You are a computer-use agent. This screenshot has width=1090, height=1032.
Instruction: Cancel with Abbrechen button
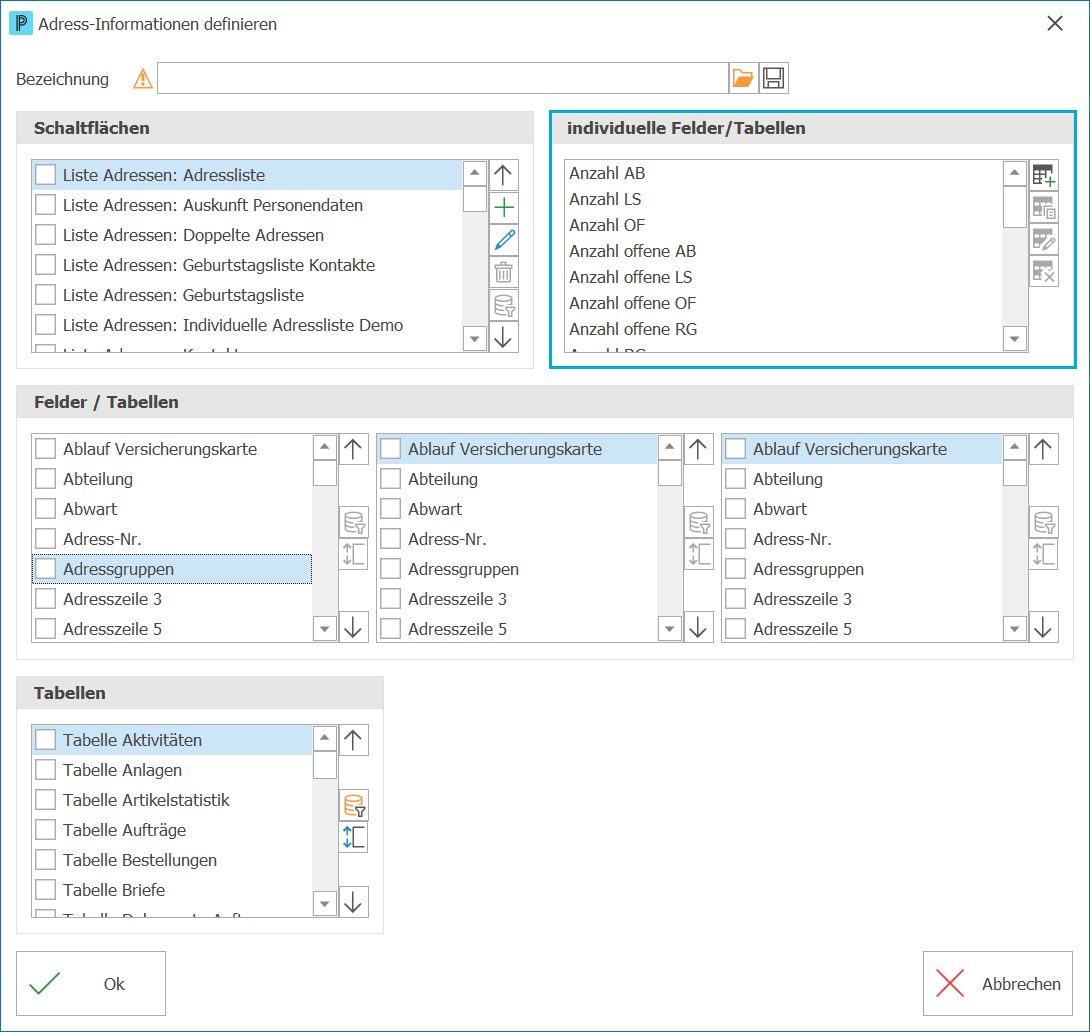[x=998, y=983]
